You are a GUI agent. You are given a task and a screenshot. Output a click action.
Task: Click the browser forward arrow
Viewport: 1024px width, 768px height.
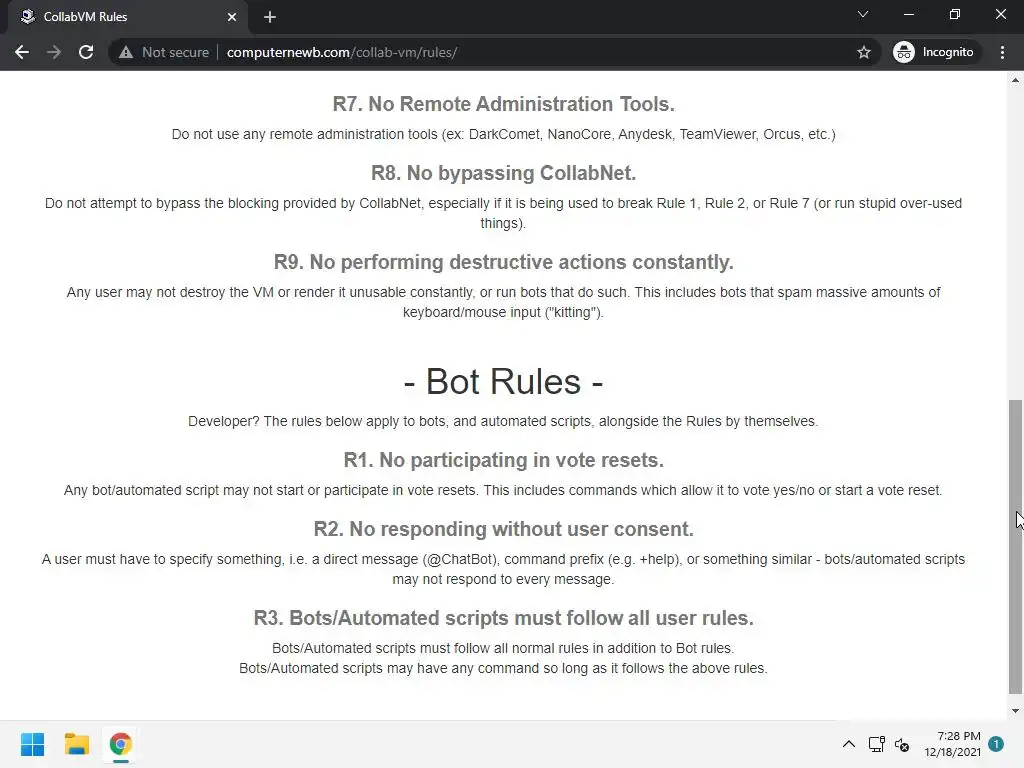click(x=54, y=52)
